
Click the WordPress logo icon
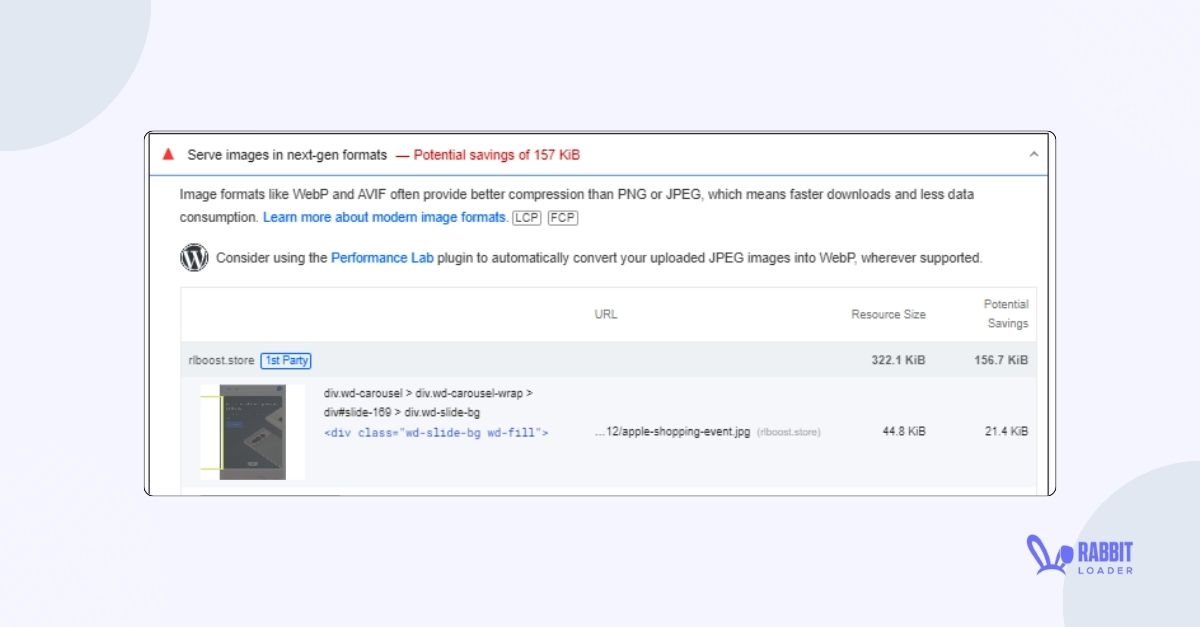pos(193,257)
